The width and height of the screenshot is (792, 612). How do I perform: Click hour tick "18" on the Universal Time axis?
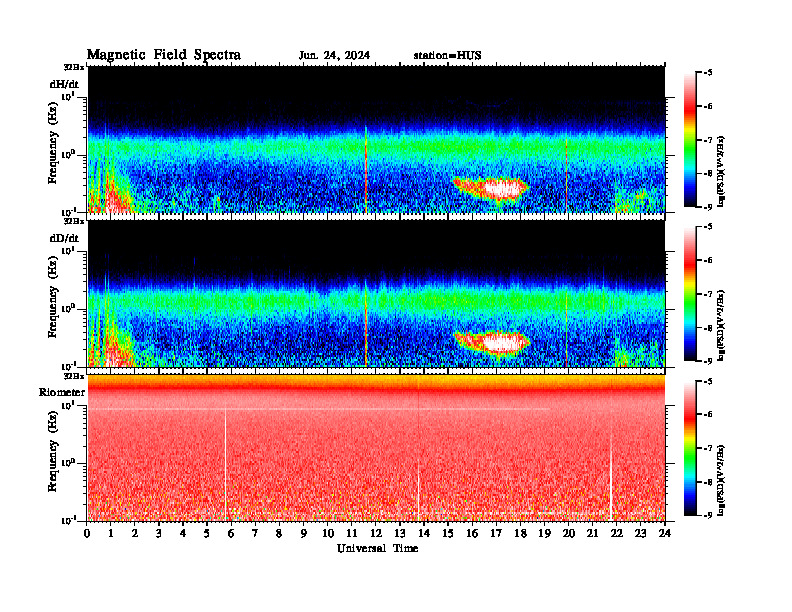[x=520, y=534]
